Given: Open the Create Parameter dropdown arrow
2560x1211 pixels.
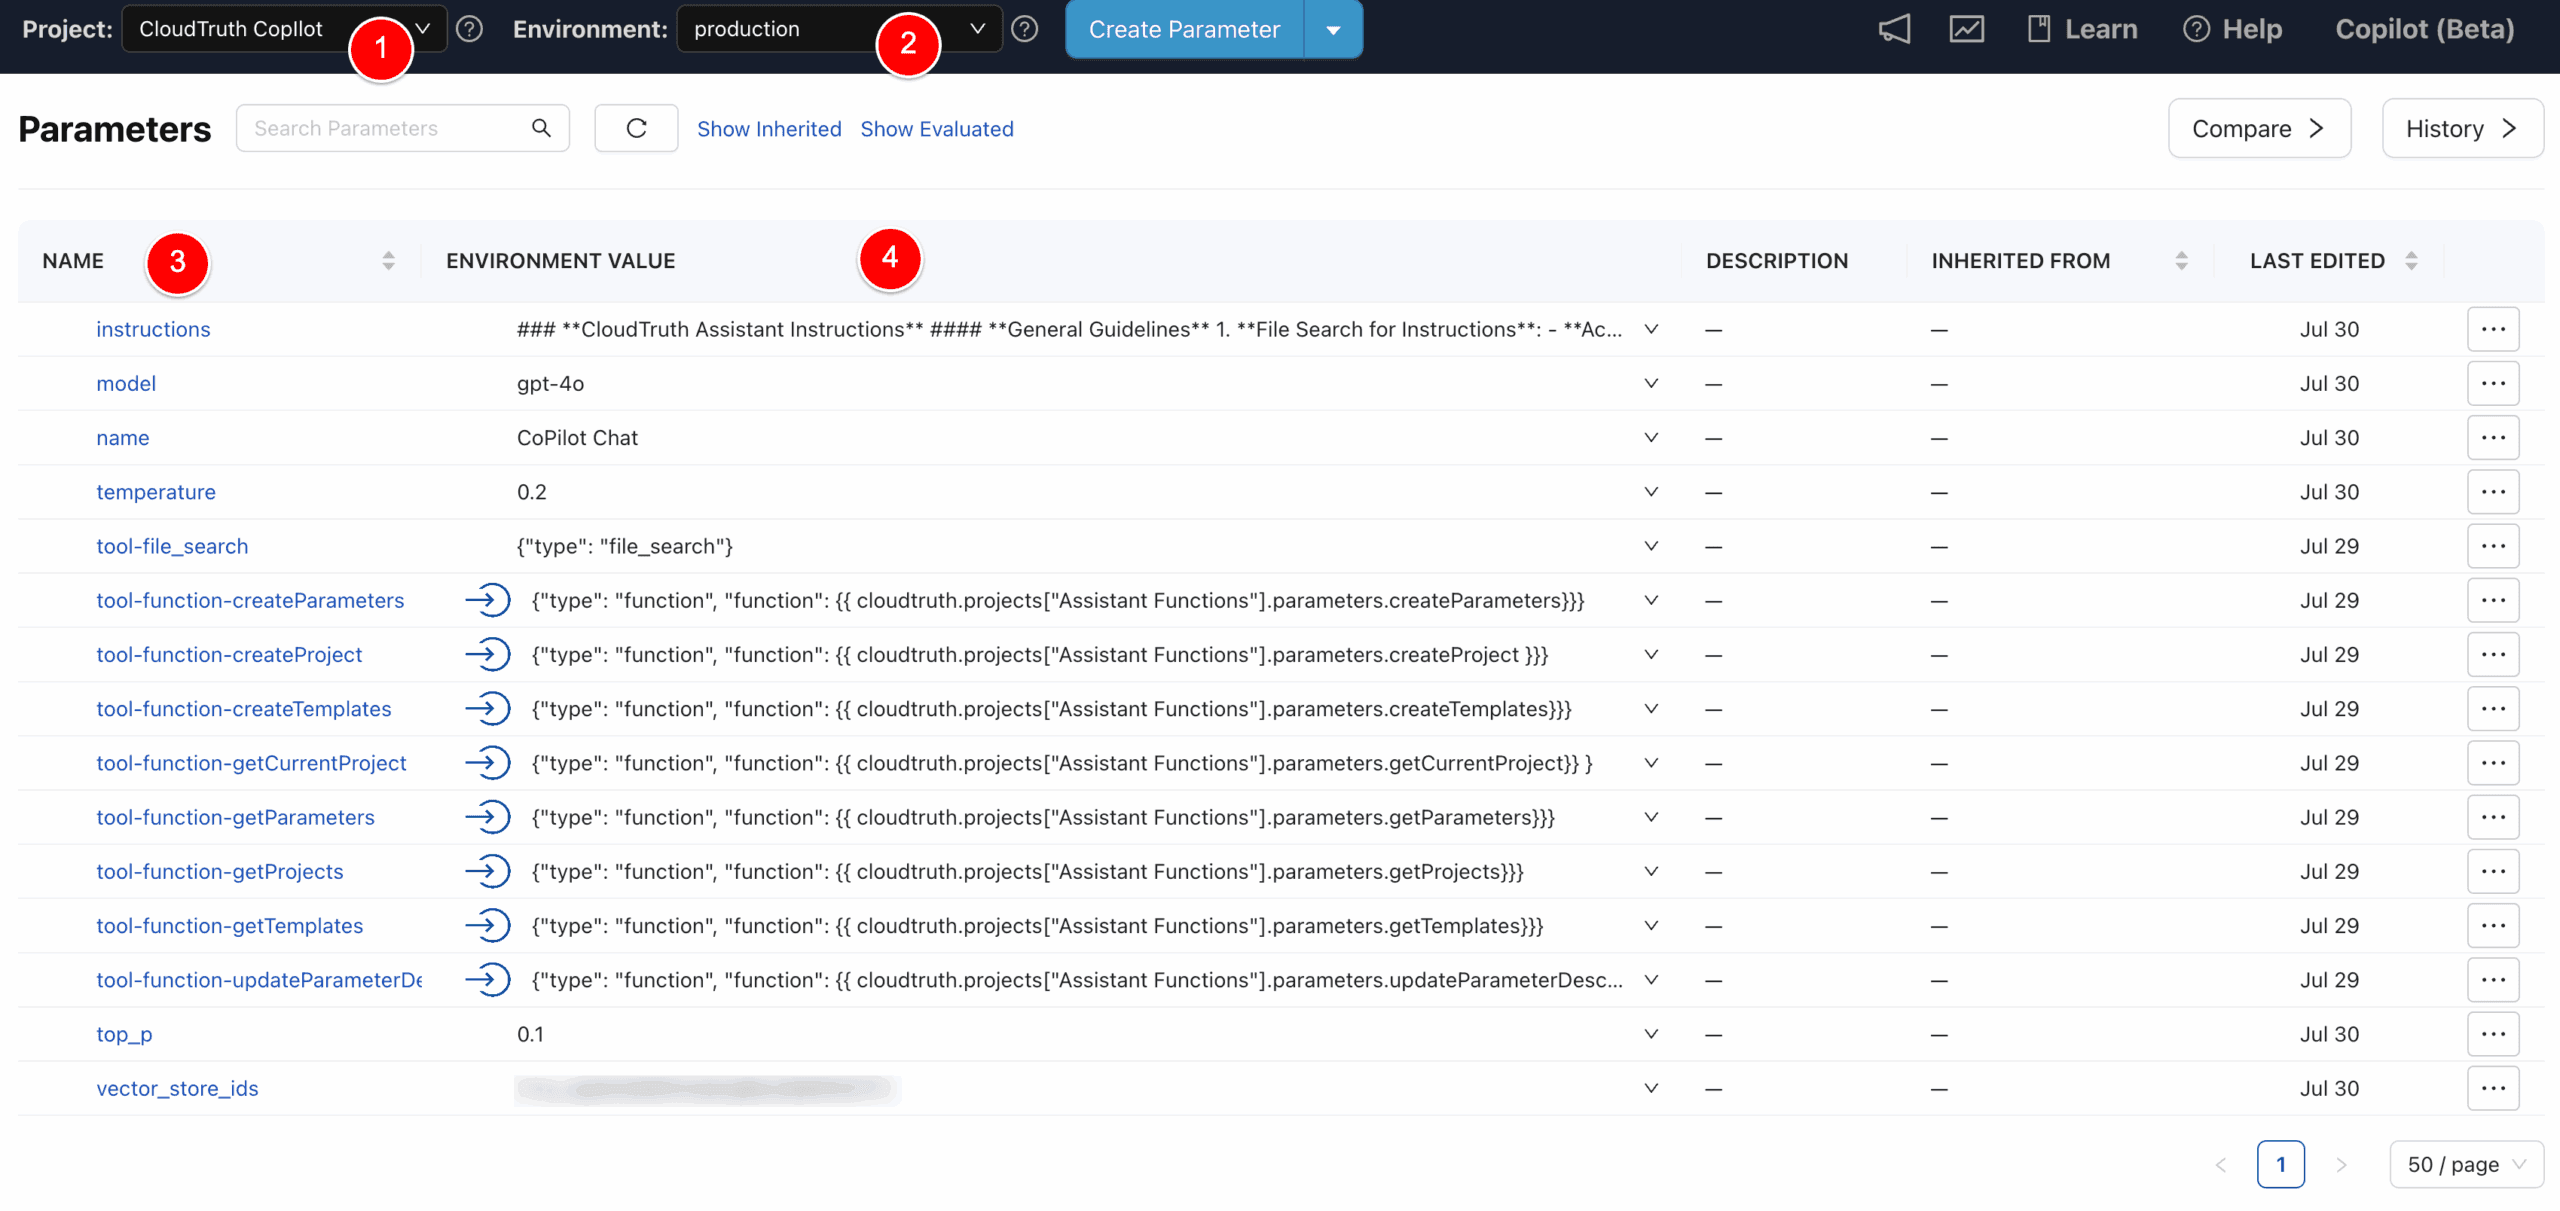Looking at the screenshot, I should [1333, 30].
